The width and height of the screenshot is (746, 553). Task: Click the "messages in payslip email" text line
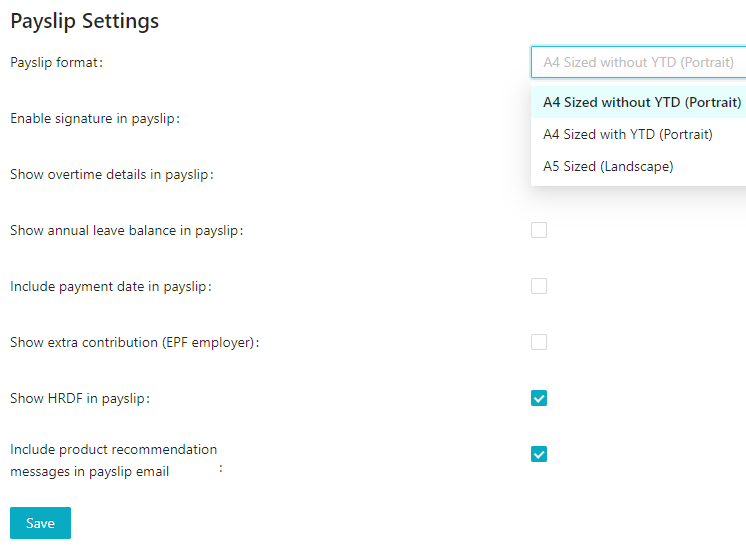click(x=89, y=471)
